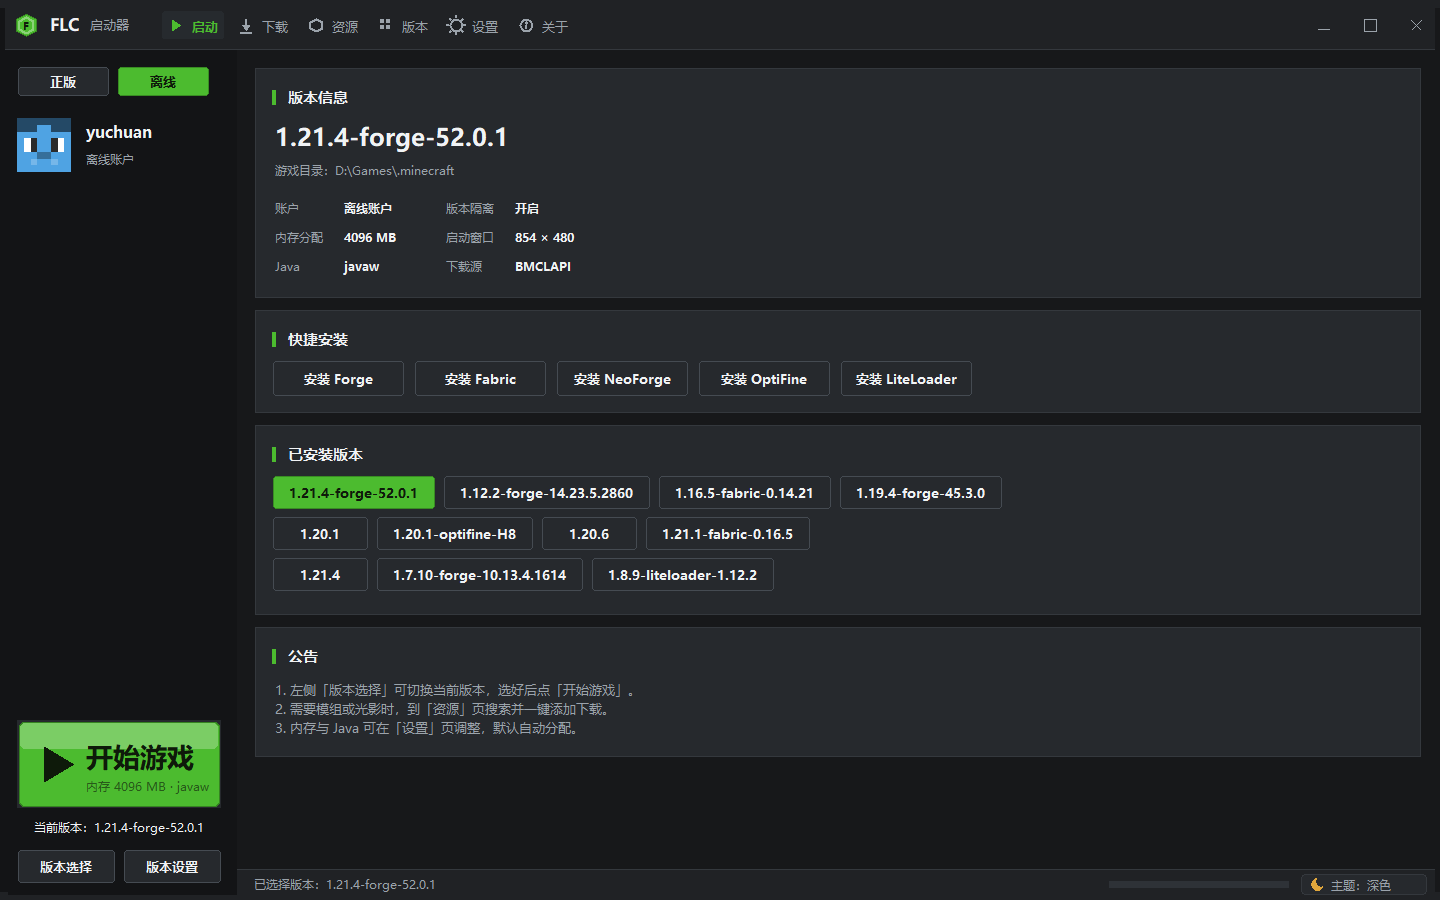
Task: Click the 4096 MB memory allocation value
Action: [370, 238]
